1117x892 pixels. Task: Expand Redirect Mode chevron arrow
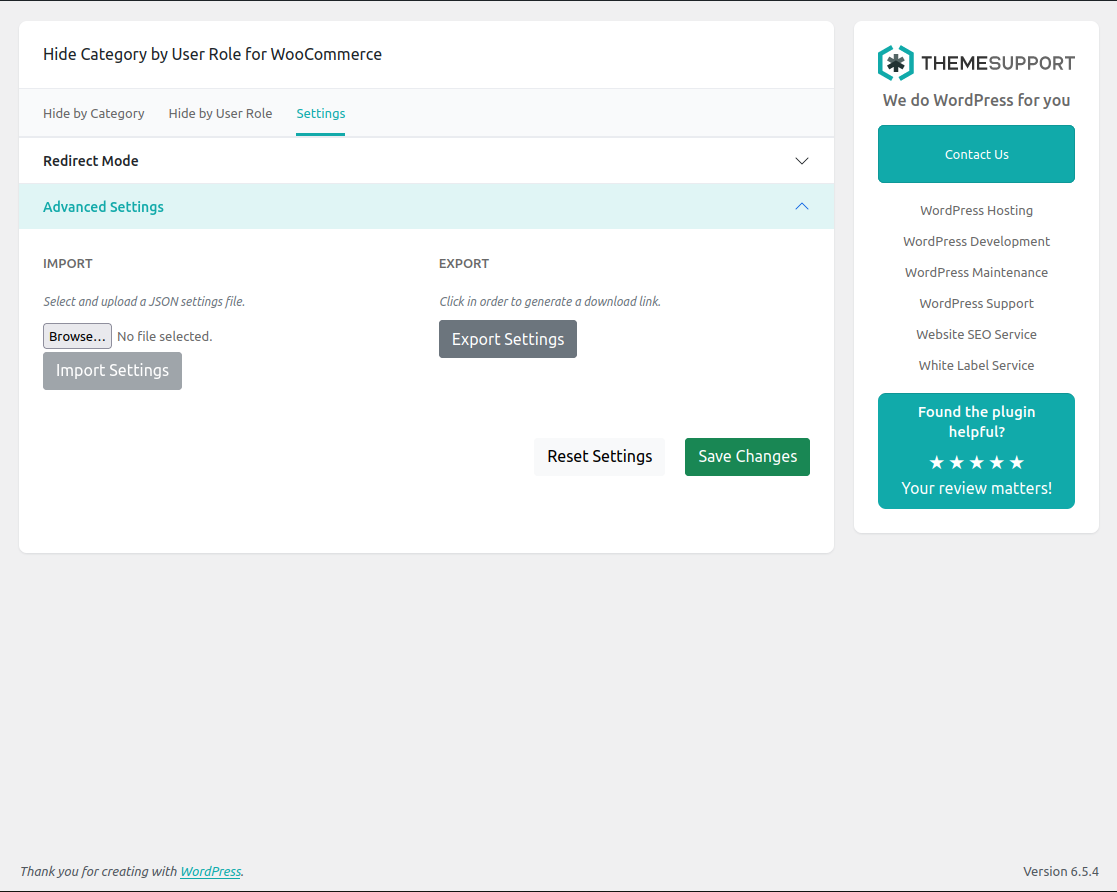tap(801, 161)
